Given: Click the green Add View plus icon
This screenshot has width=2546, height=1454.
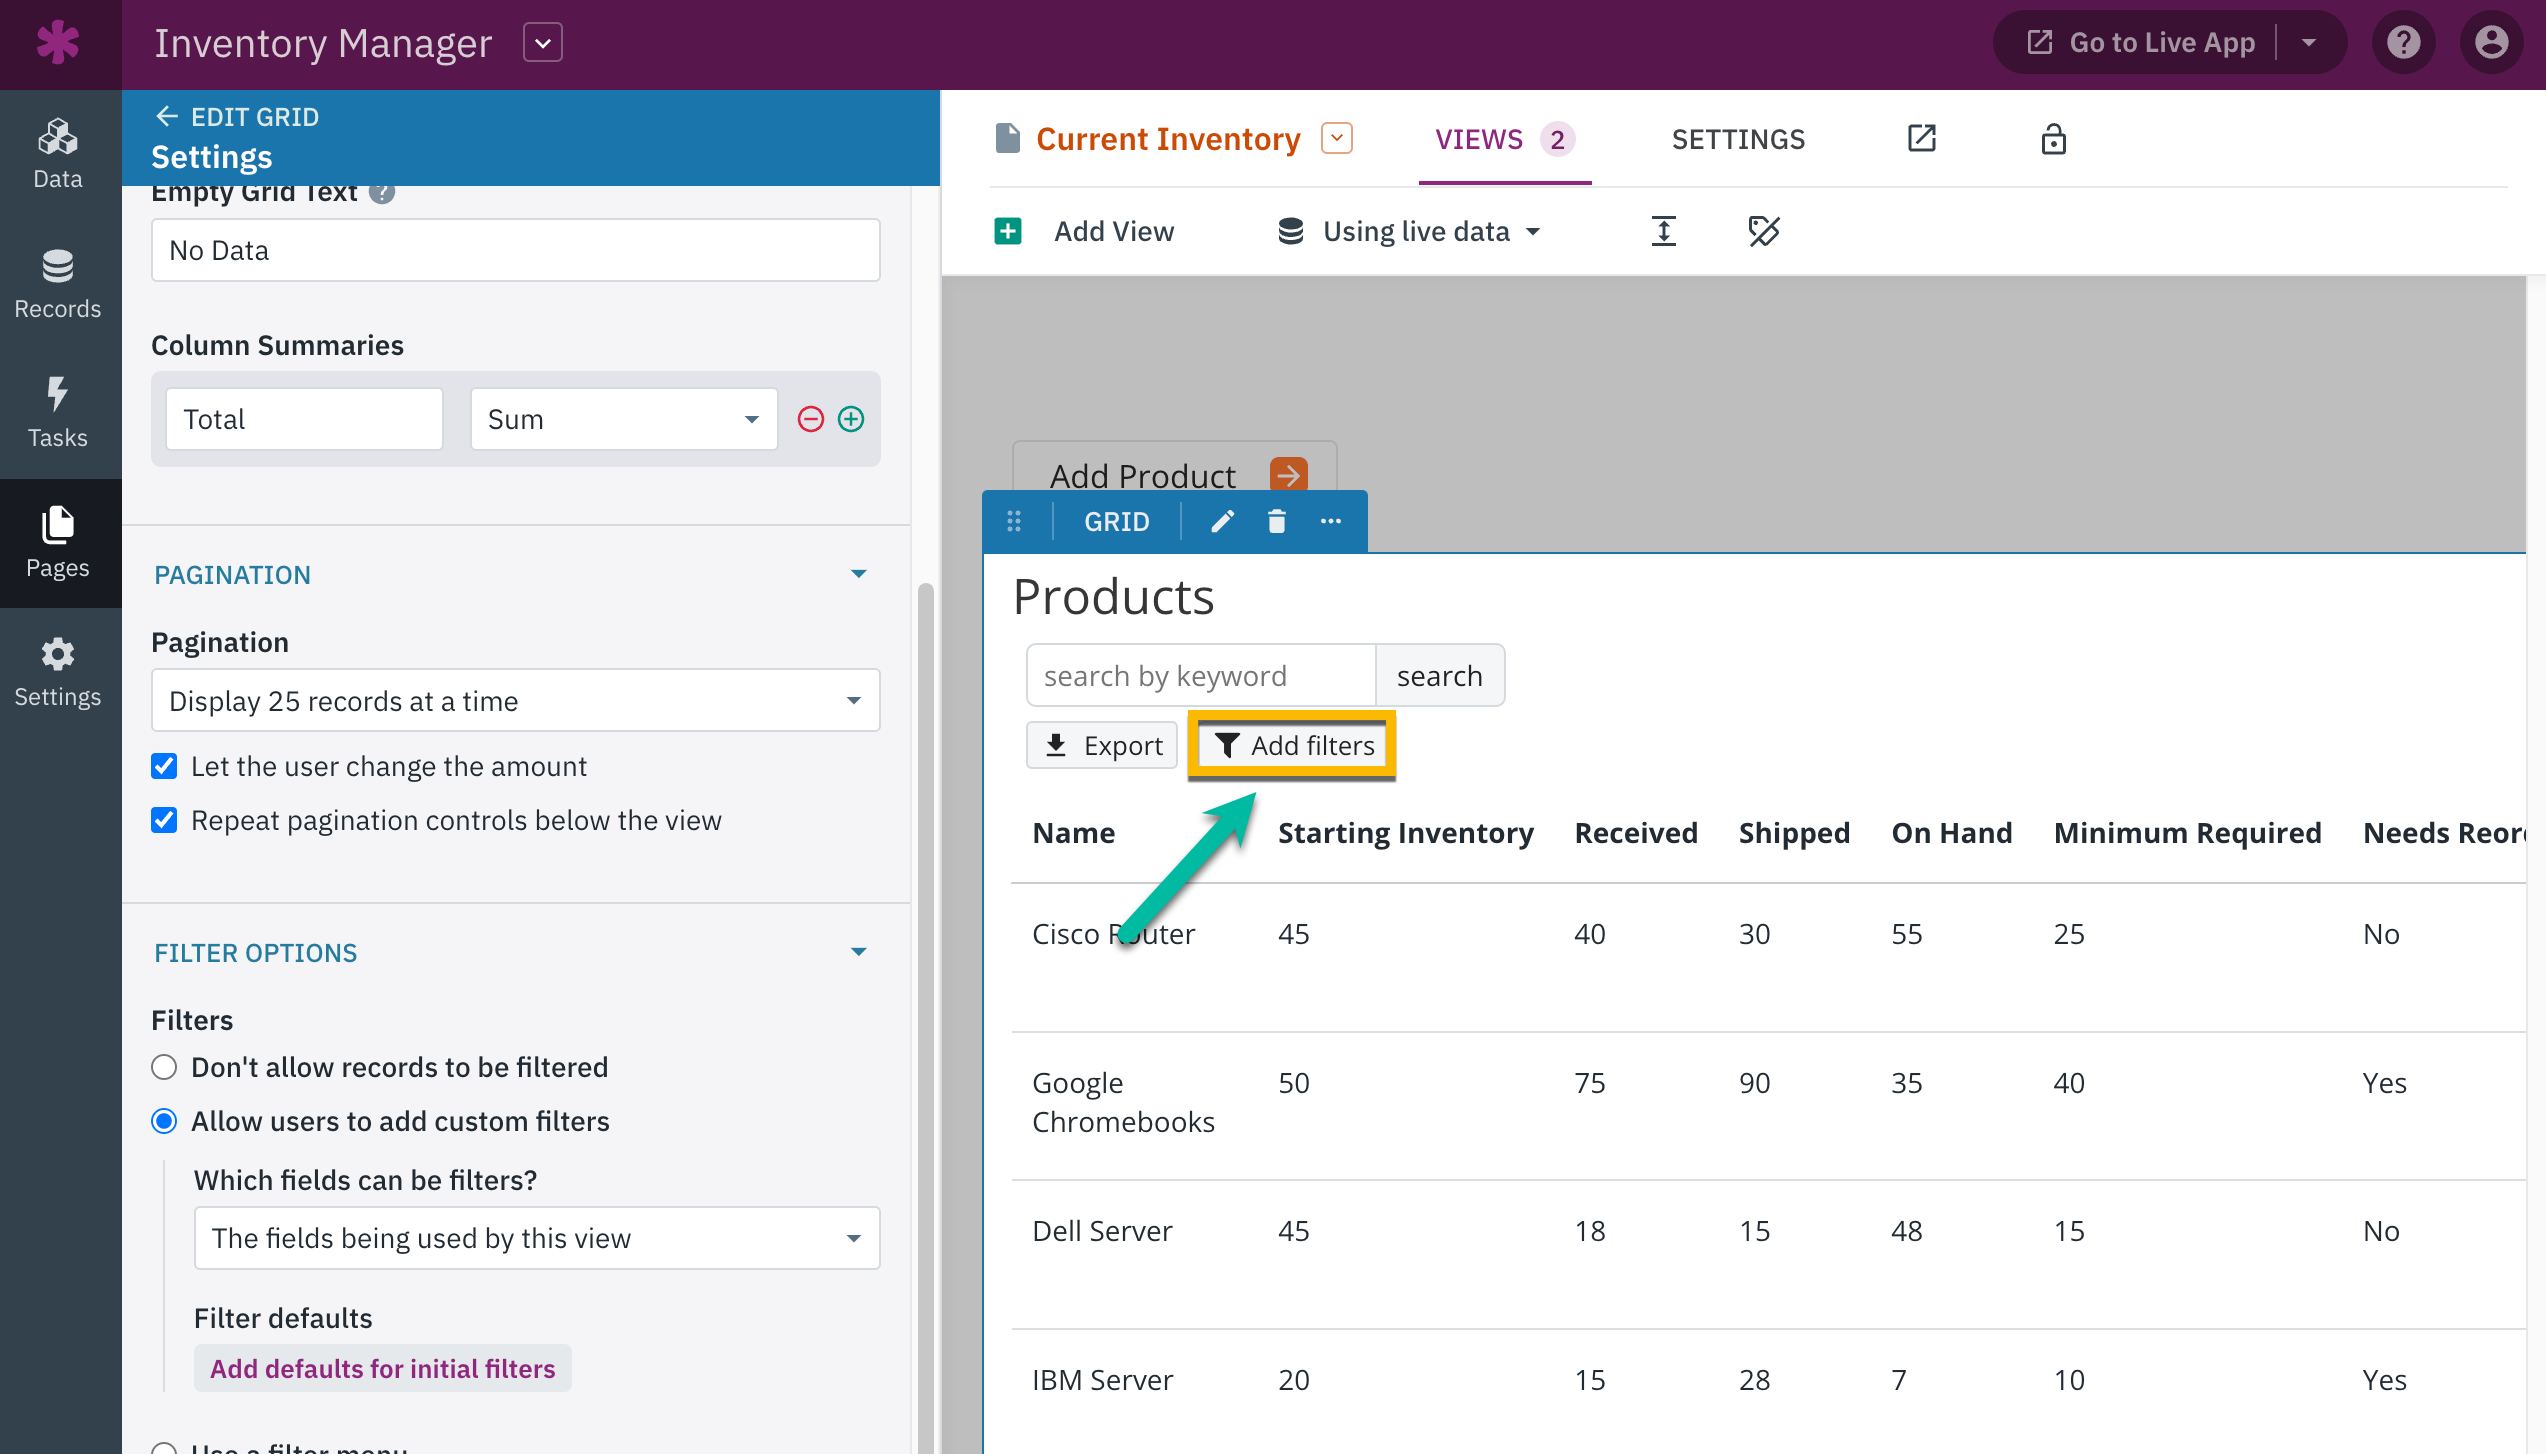Looking at the screenshot, I should 1008,231.
